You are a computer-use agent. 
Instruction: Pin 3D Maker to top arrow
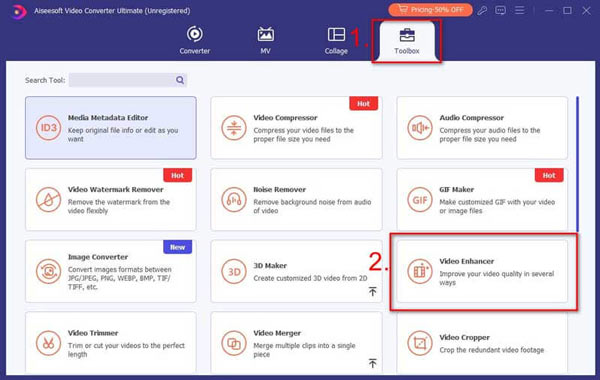tap(372, 292)
